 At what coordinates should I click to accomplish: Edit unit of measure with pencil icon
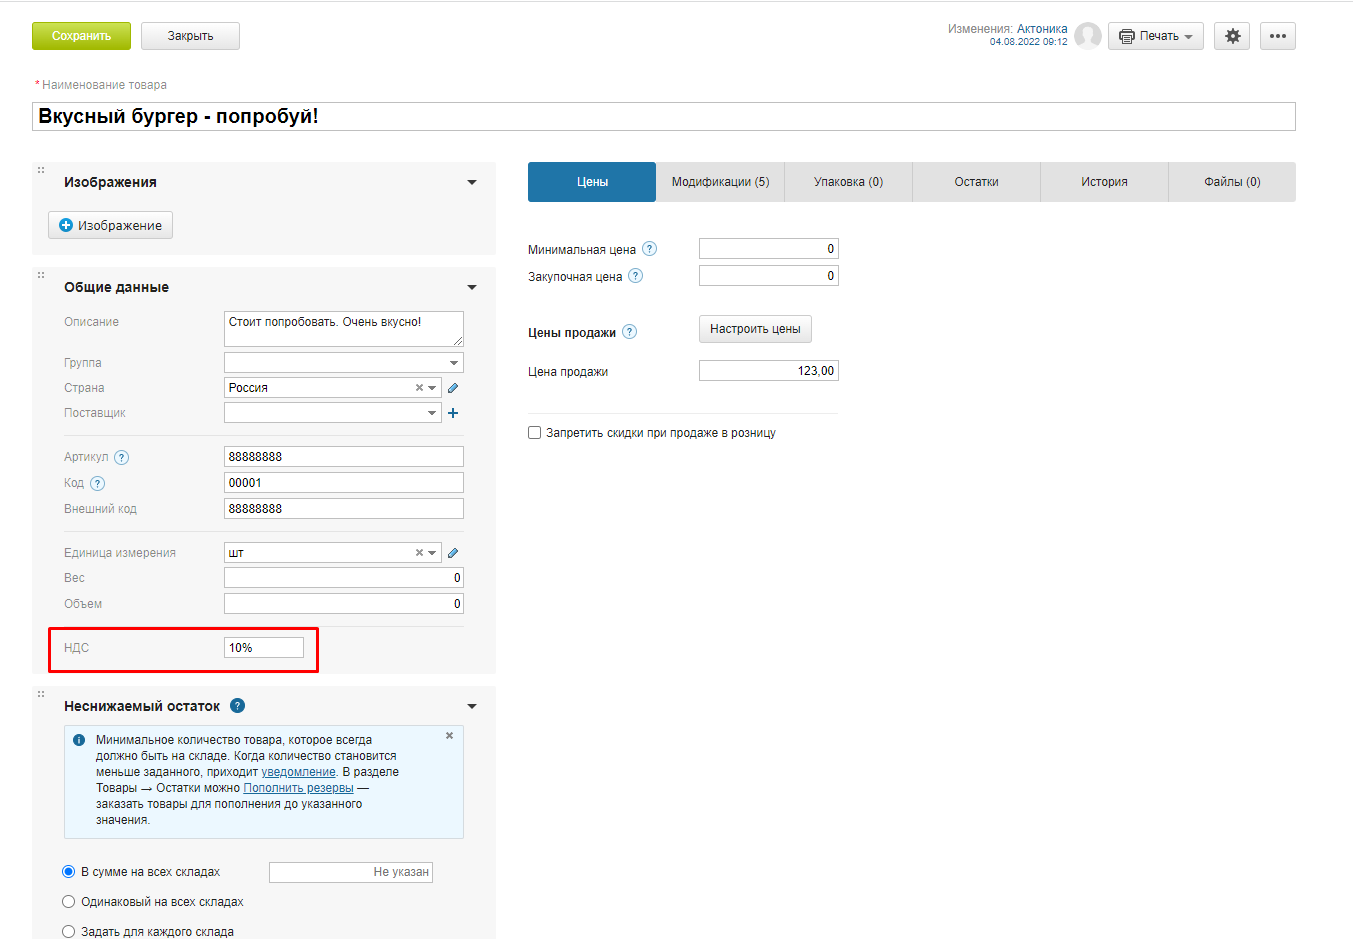[x=453, y=553]
